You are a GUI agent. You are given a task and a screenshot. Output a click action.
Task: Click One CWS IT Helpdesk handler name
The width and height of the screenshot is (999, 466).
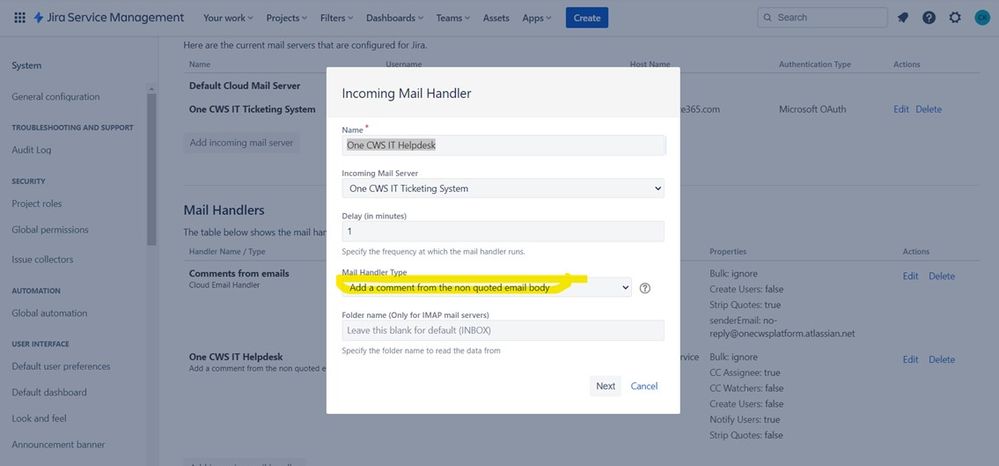pos(236,357)
